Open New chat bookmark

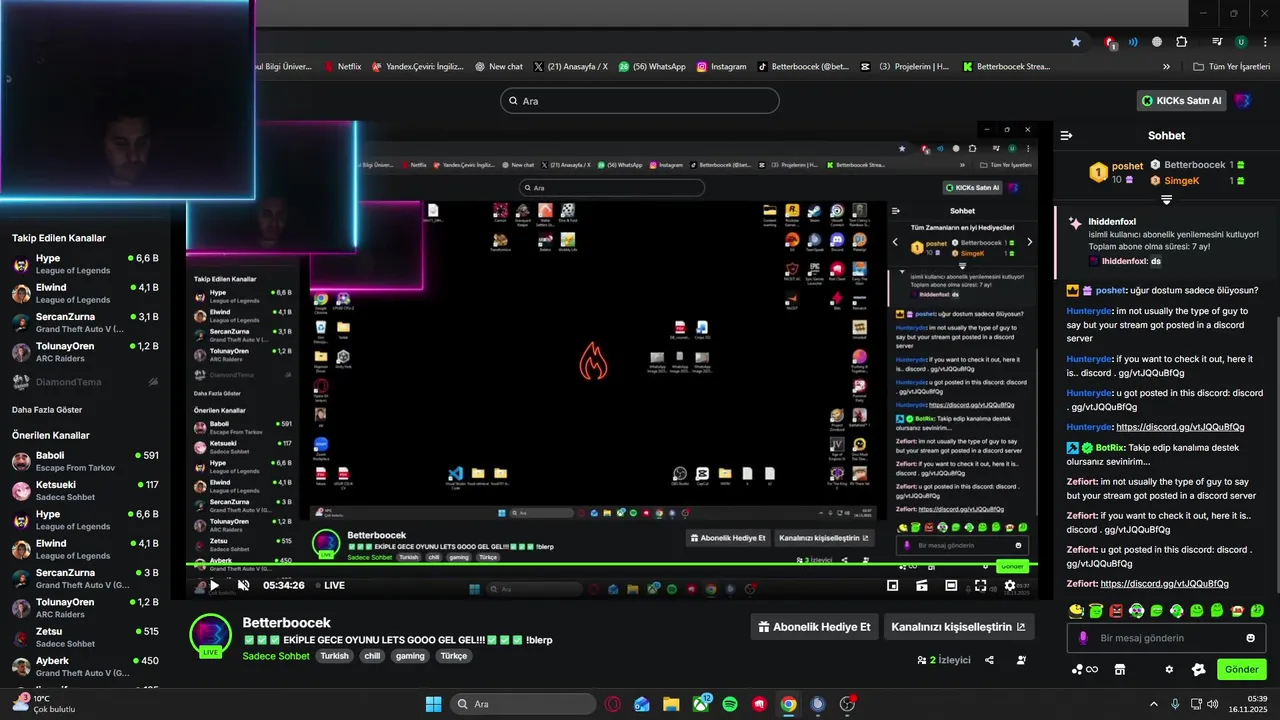[x=498, y=67]
